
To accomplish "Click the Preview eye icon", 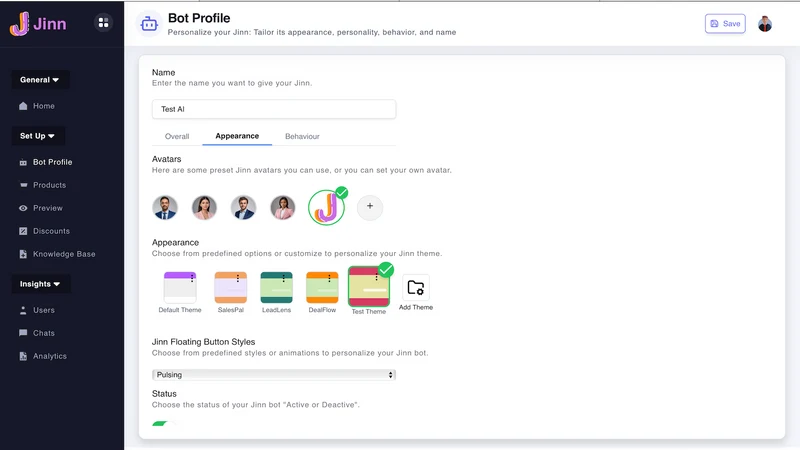I will coord(23,208).
